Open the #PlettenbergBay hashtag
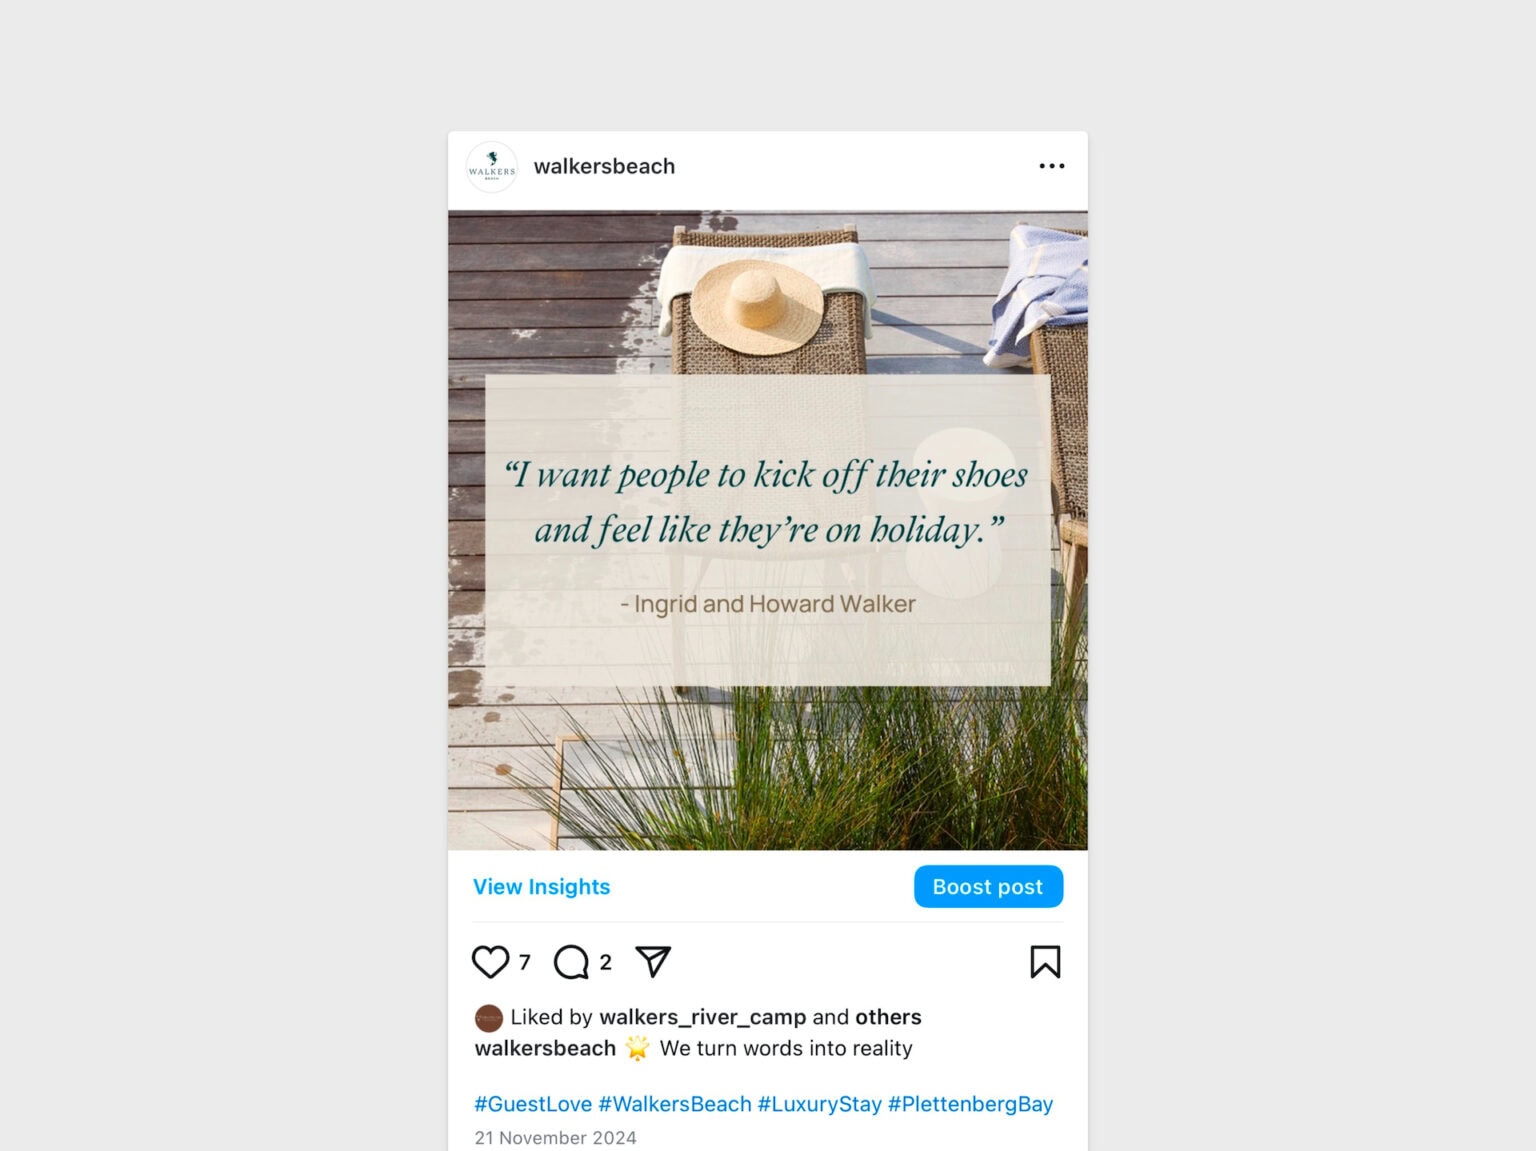This screenshot has height=1151, width=1536. [970, 1104]
